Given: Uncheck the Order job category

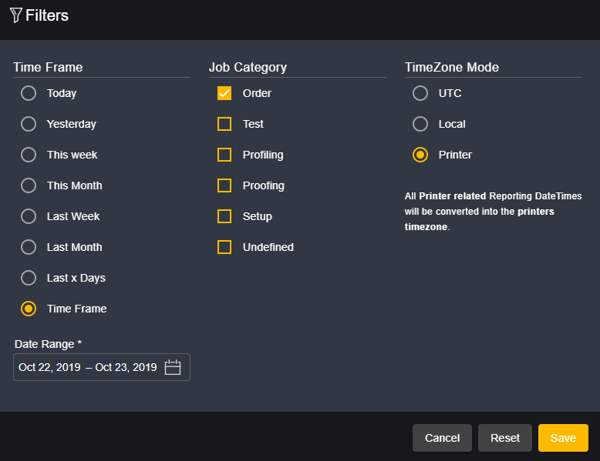Looking at the screenshot, I should [x=225, y=93].
